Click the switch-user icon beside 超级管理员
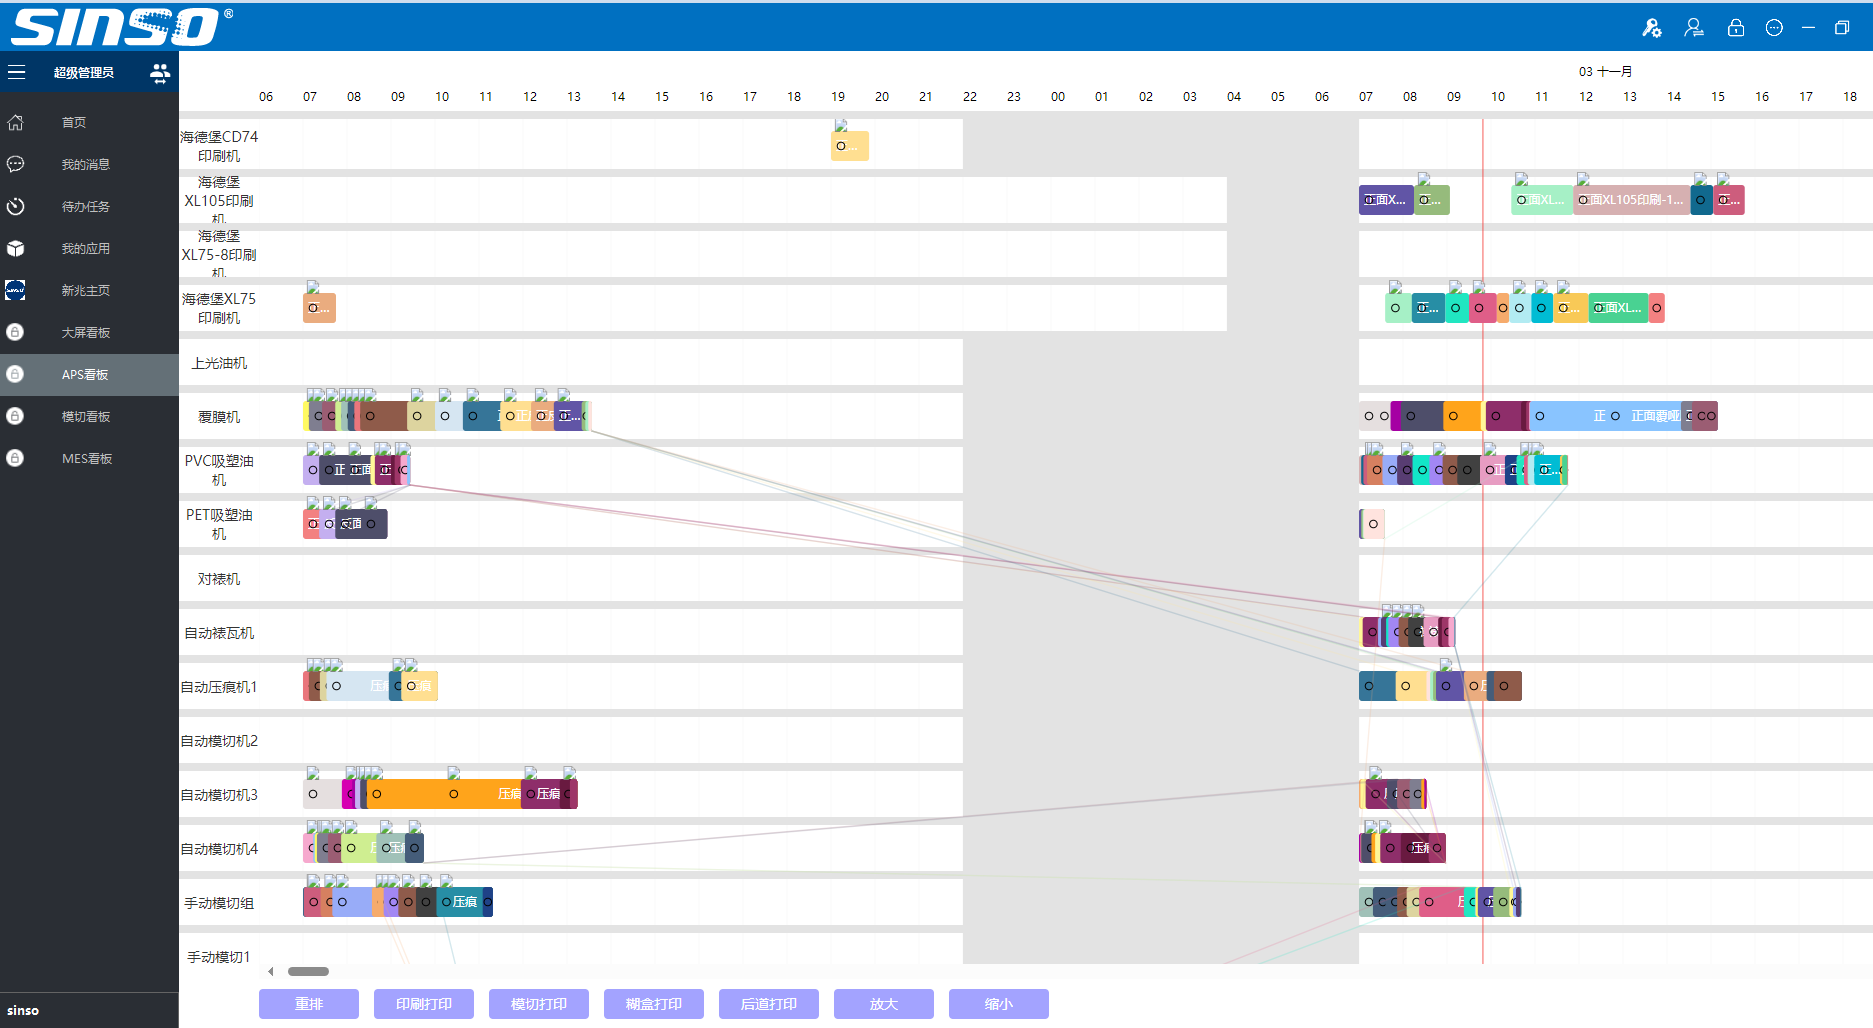1873x1028 pixels. (160, 72)
